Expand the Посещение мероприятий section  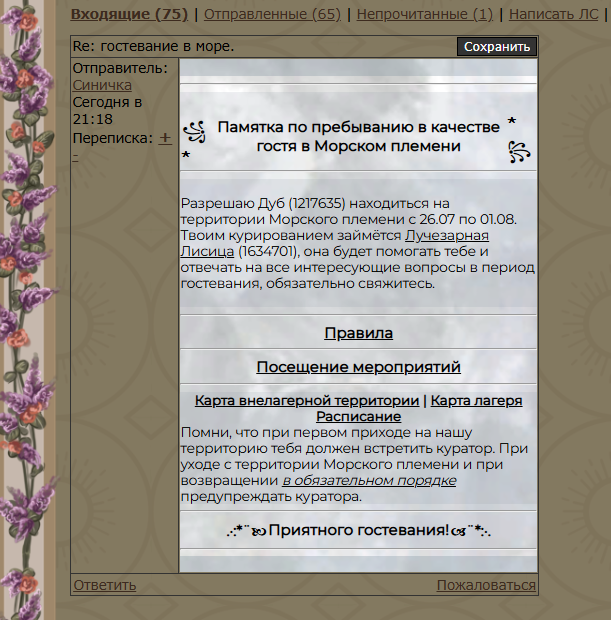click(358, 367)
